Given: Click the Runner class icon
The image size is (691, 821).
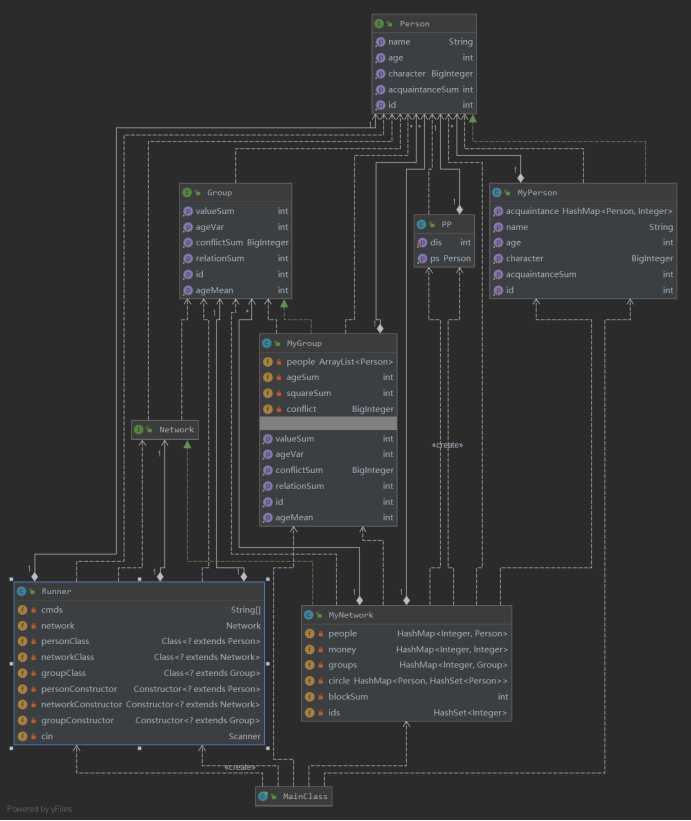Looking at the screenshot, I should [21, 591].
